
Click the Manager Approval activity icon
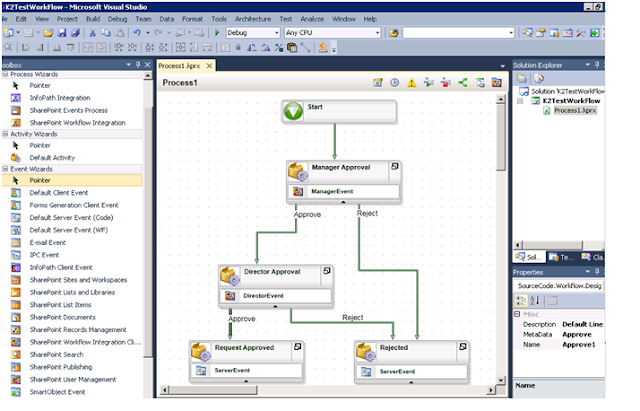298,171
